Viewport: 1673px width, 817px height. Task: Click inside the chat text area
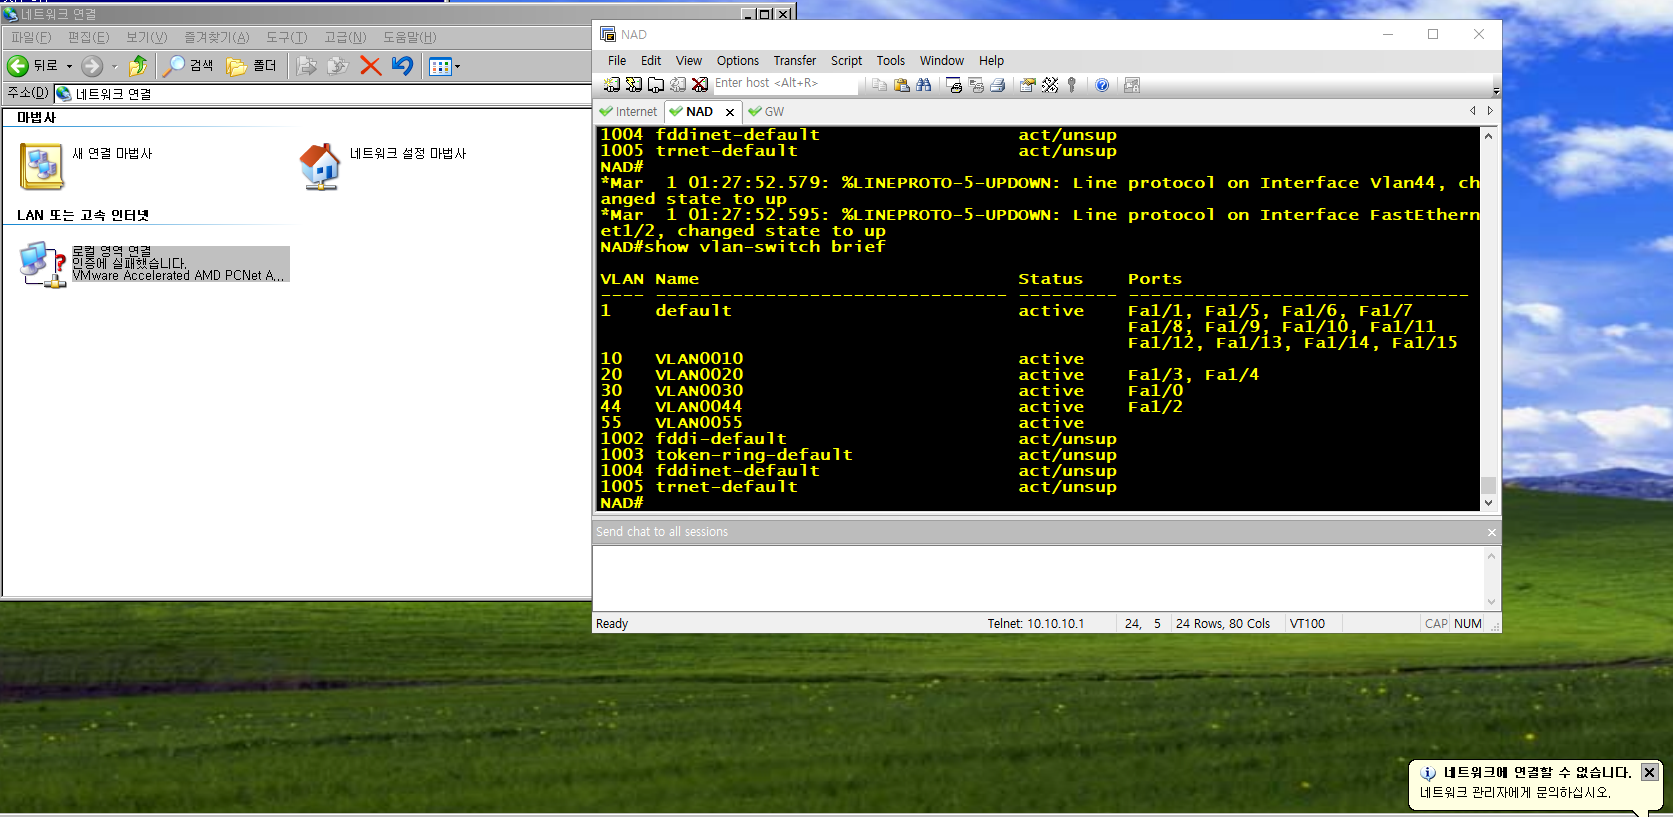click(x=1038, y=578)
